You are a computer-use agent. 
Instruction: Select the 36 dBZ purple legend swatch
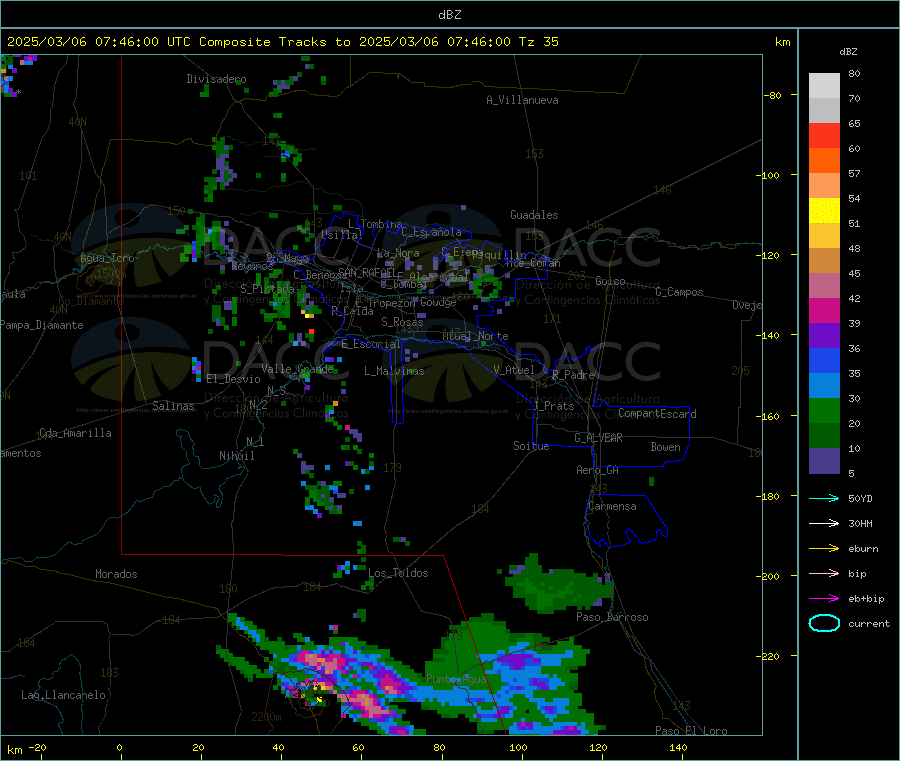824,336
